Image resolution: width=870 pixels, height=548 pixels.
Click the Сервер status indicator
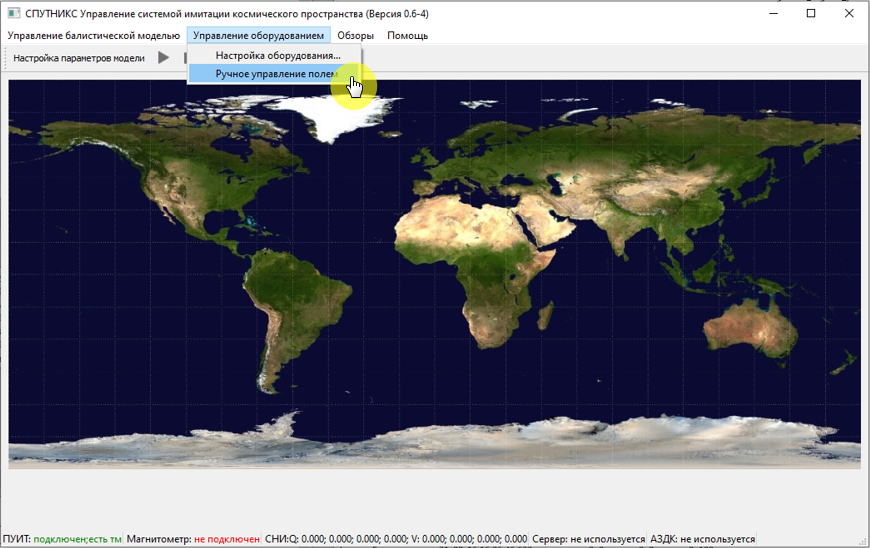pyautogui.click(x=588, y=539)
